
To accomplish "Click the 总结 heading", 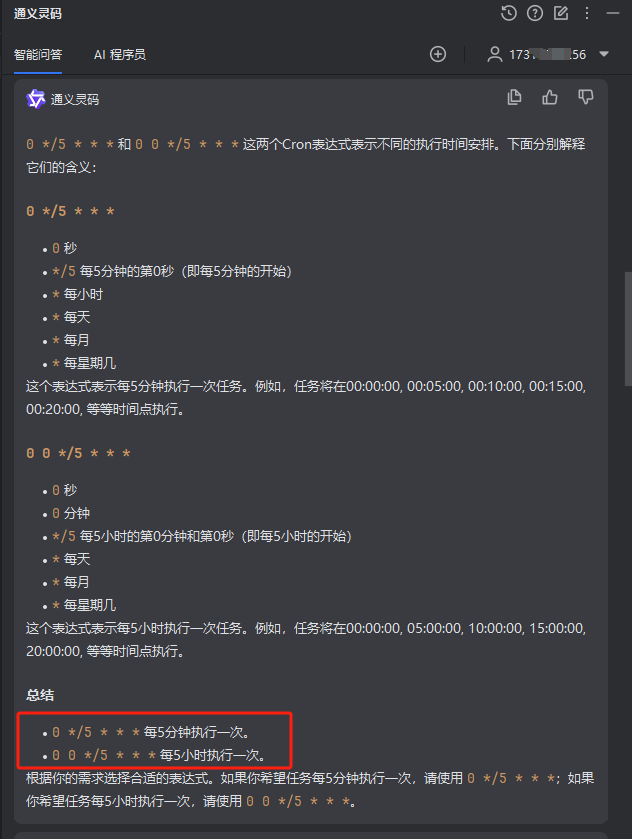I will click(40, 695).
